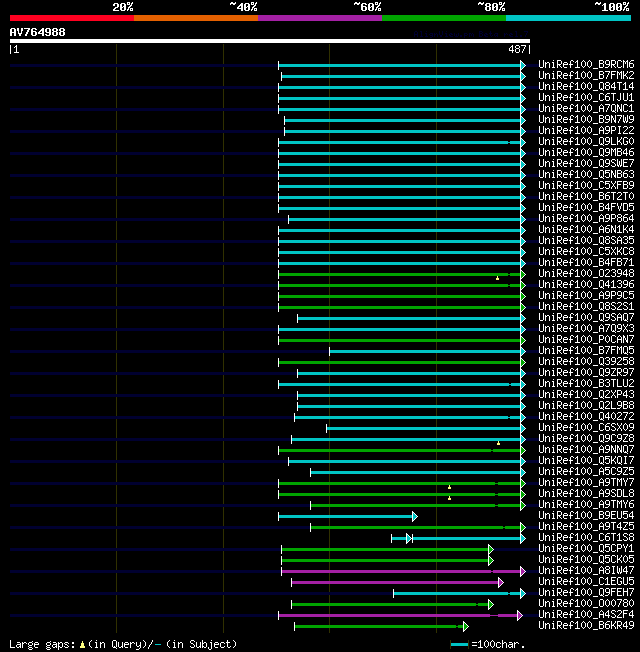Select the UniRef100_Q8SA35 label

[x=586, y=240]
